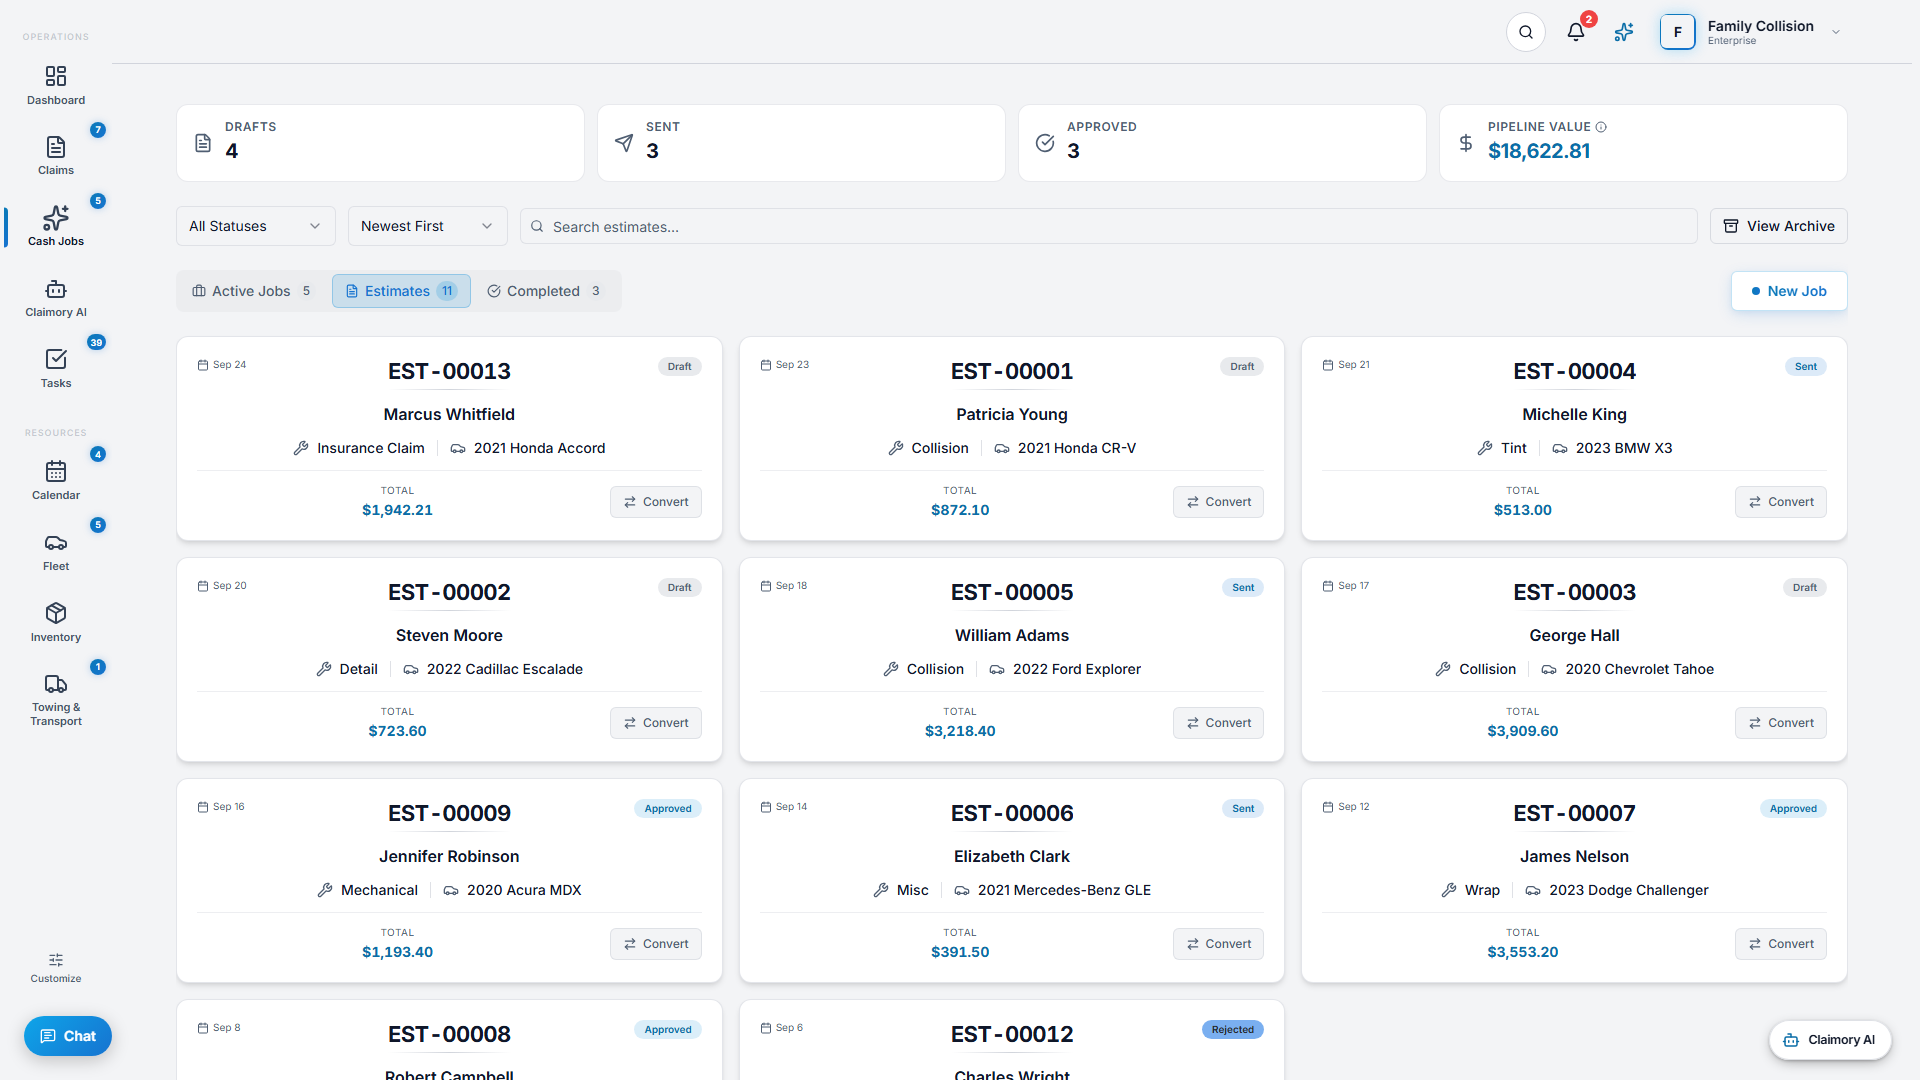The image size is (1920, 1080).
Task: Click the Approved badge on EST-00009
Action: [x=668, y=809]
